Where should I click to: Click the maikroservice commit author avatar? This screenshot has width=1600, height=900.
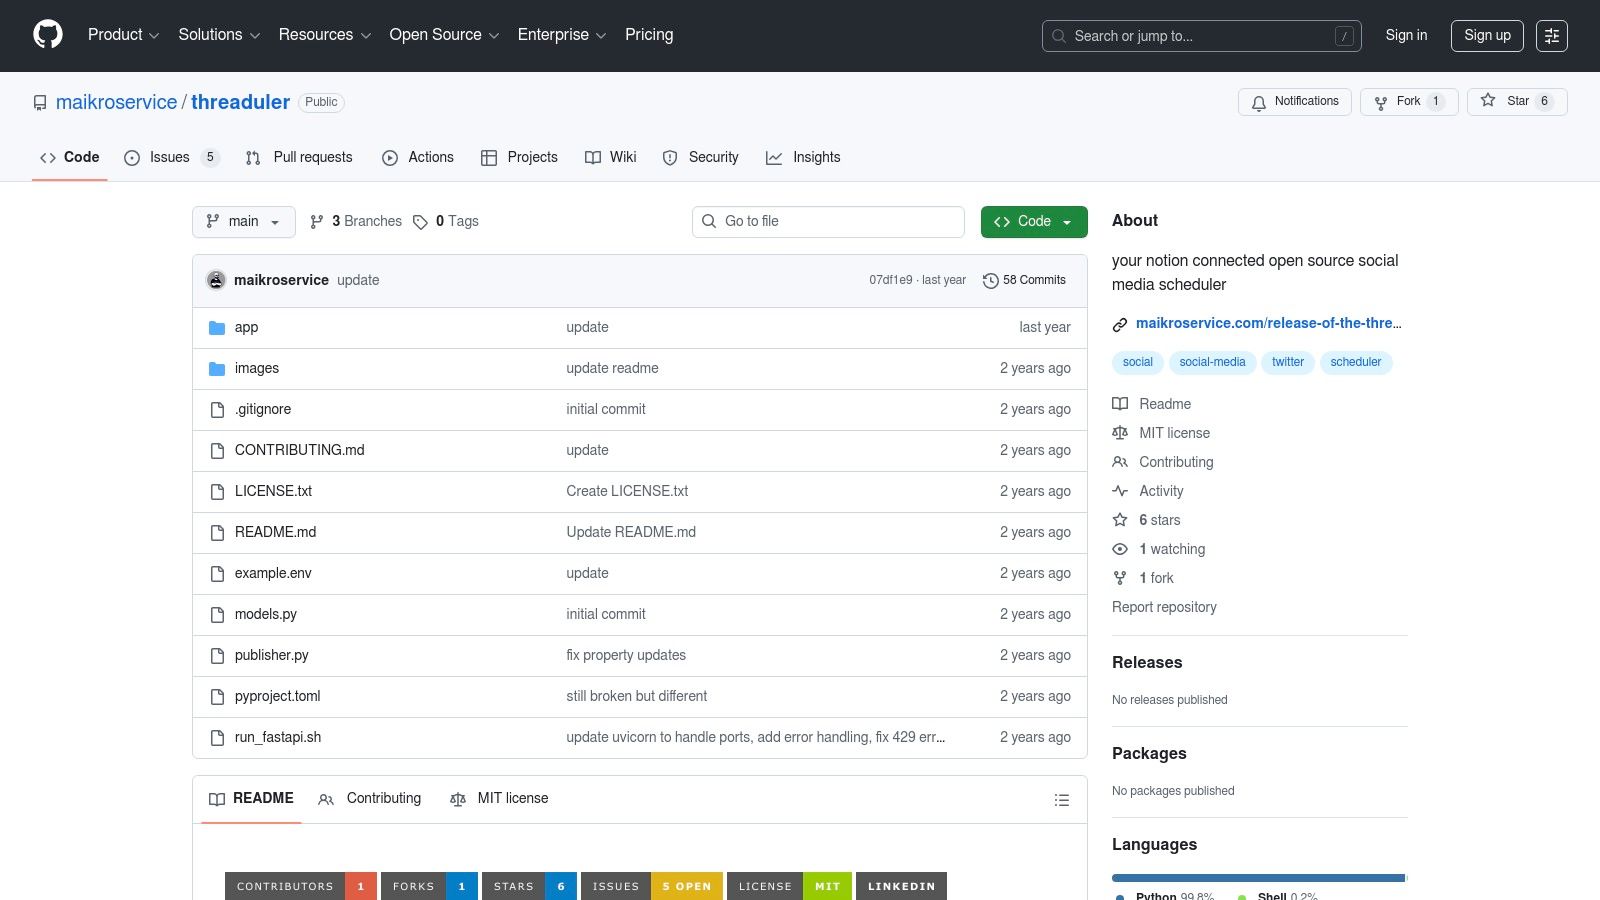(x=216, y=281)
